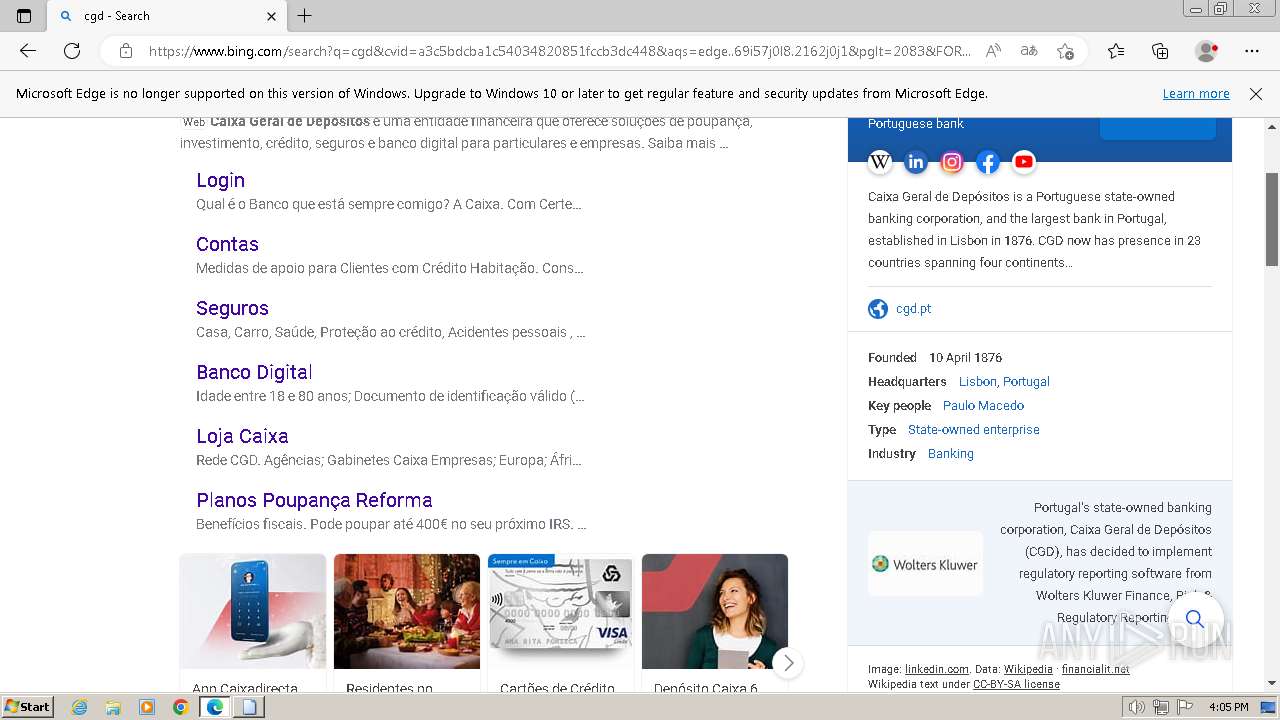Launch Google Chrome from the taskbar
Viewport: 1280px width, 720px height.
[180, 707]
